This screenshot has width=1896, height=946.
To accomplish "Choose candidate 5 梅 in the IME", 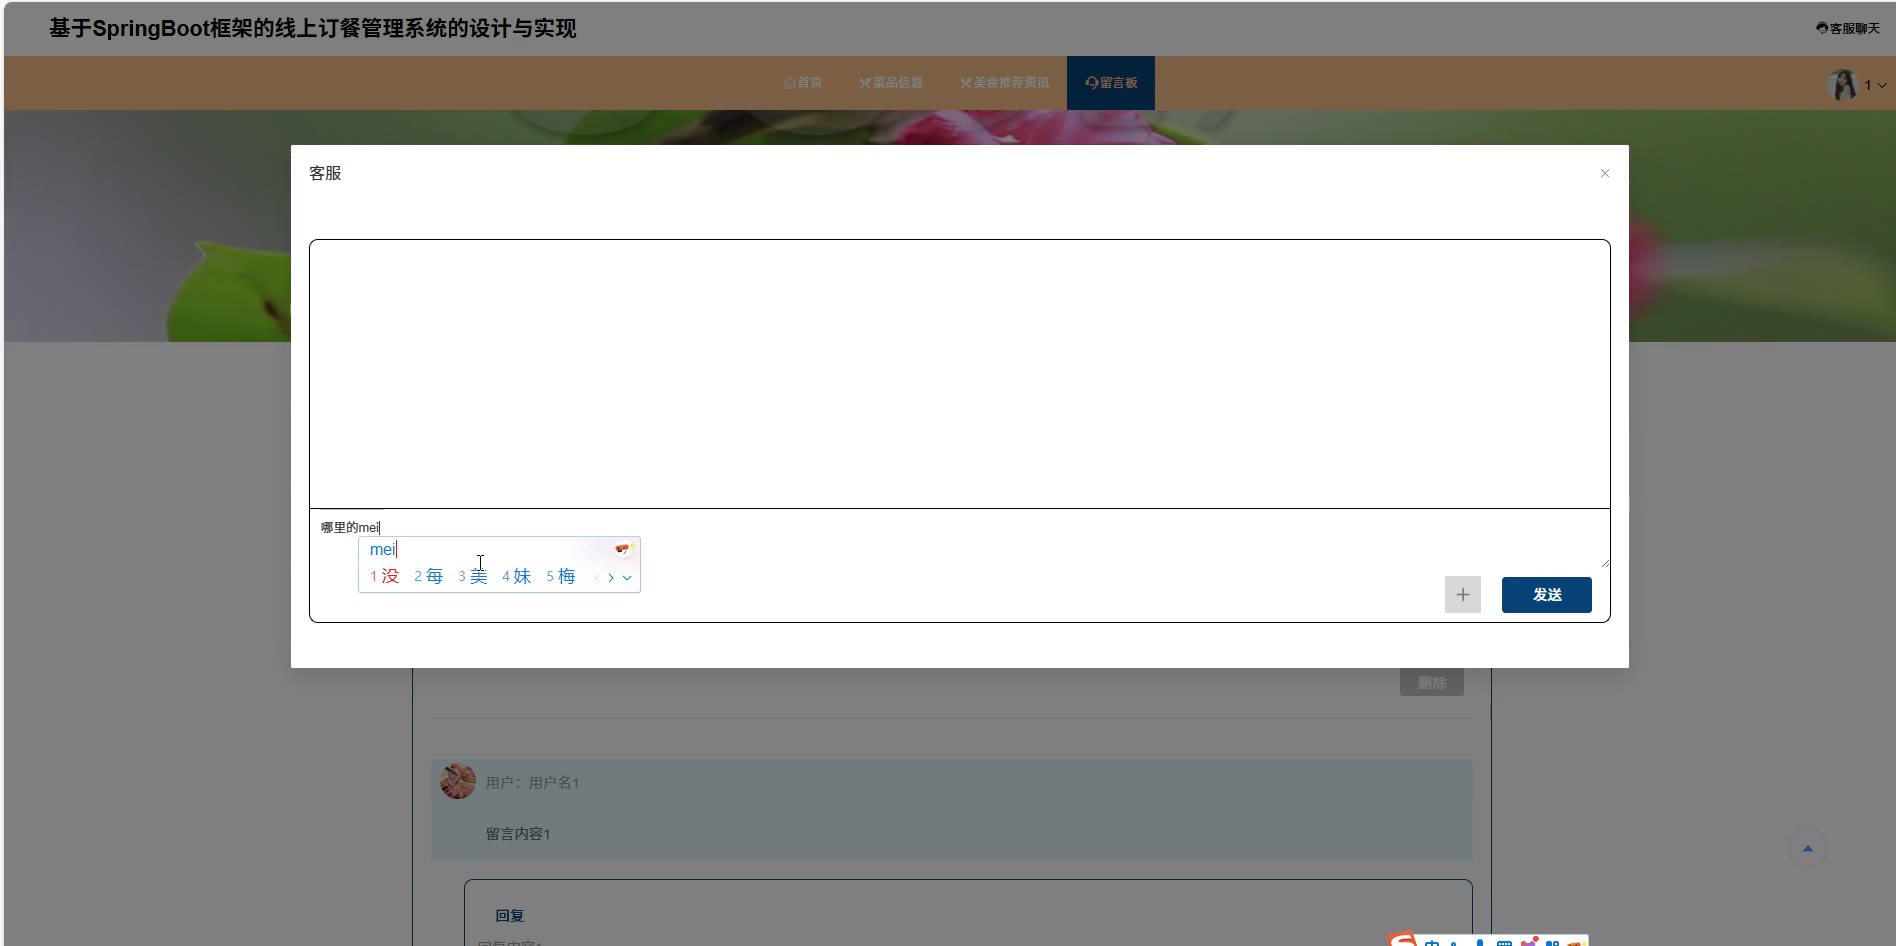I will pos(561,576).
